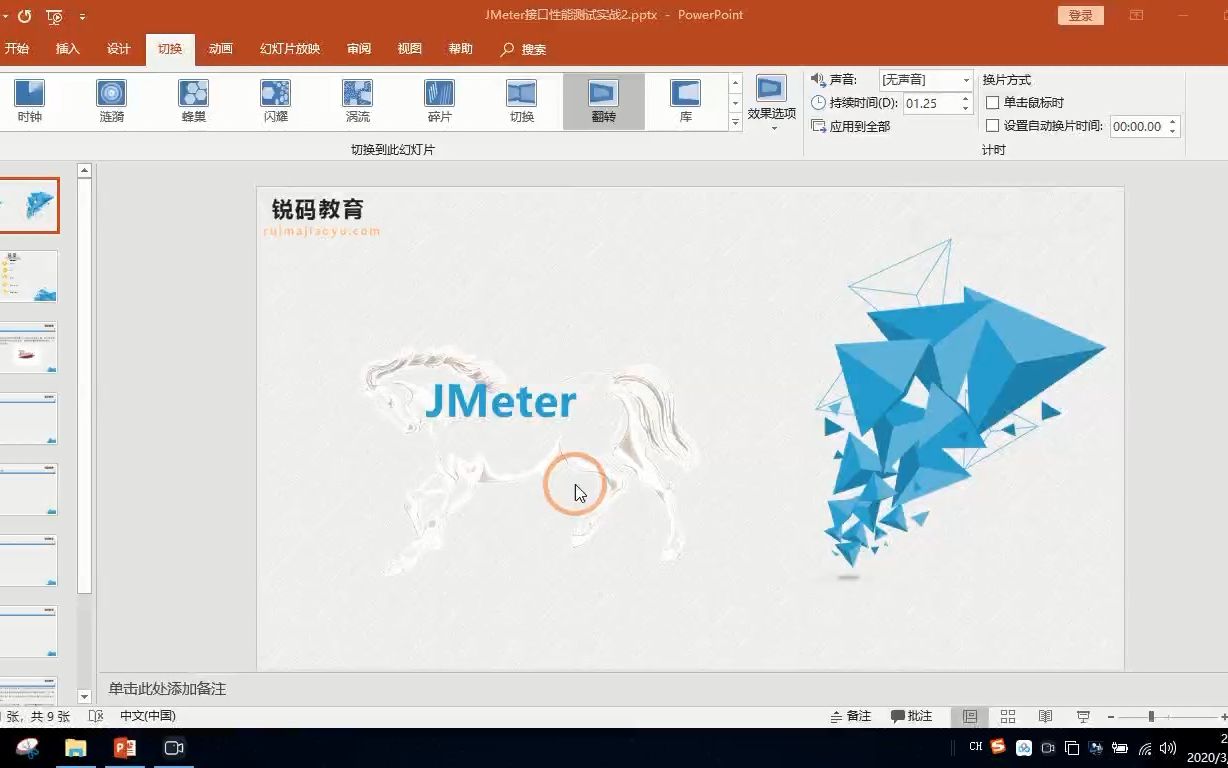Select the second slide thumbnail in the panel
This screenshot has height=768, width=1228.
pos(29,275)
